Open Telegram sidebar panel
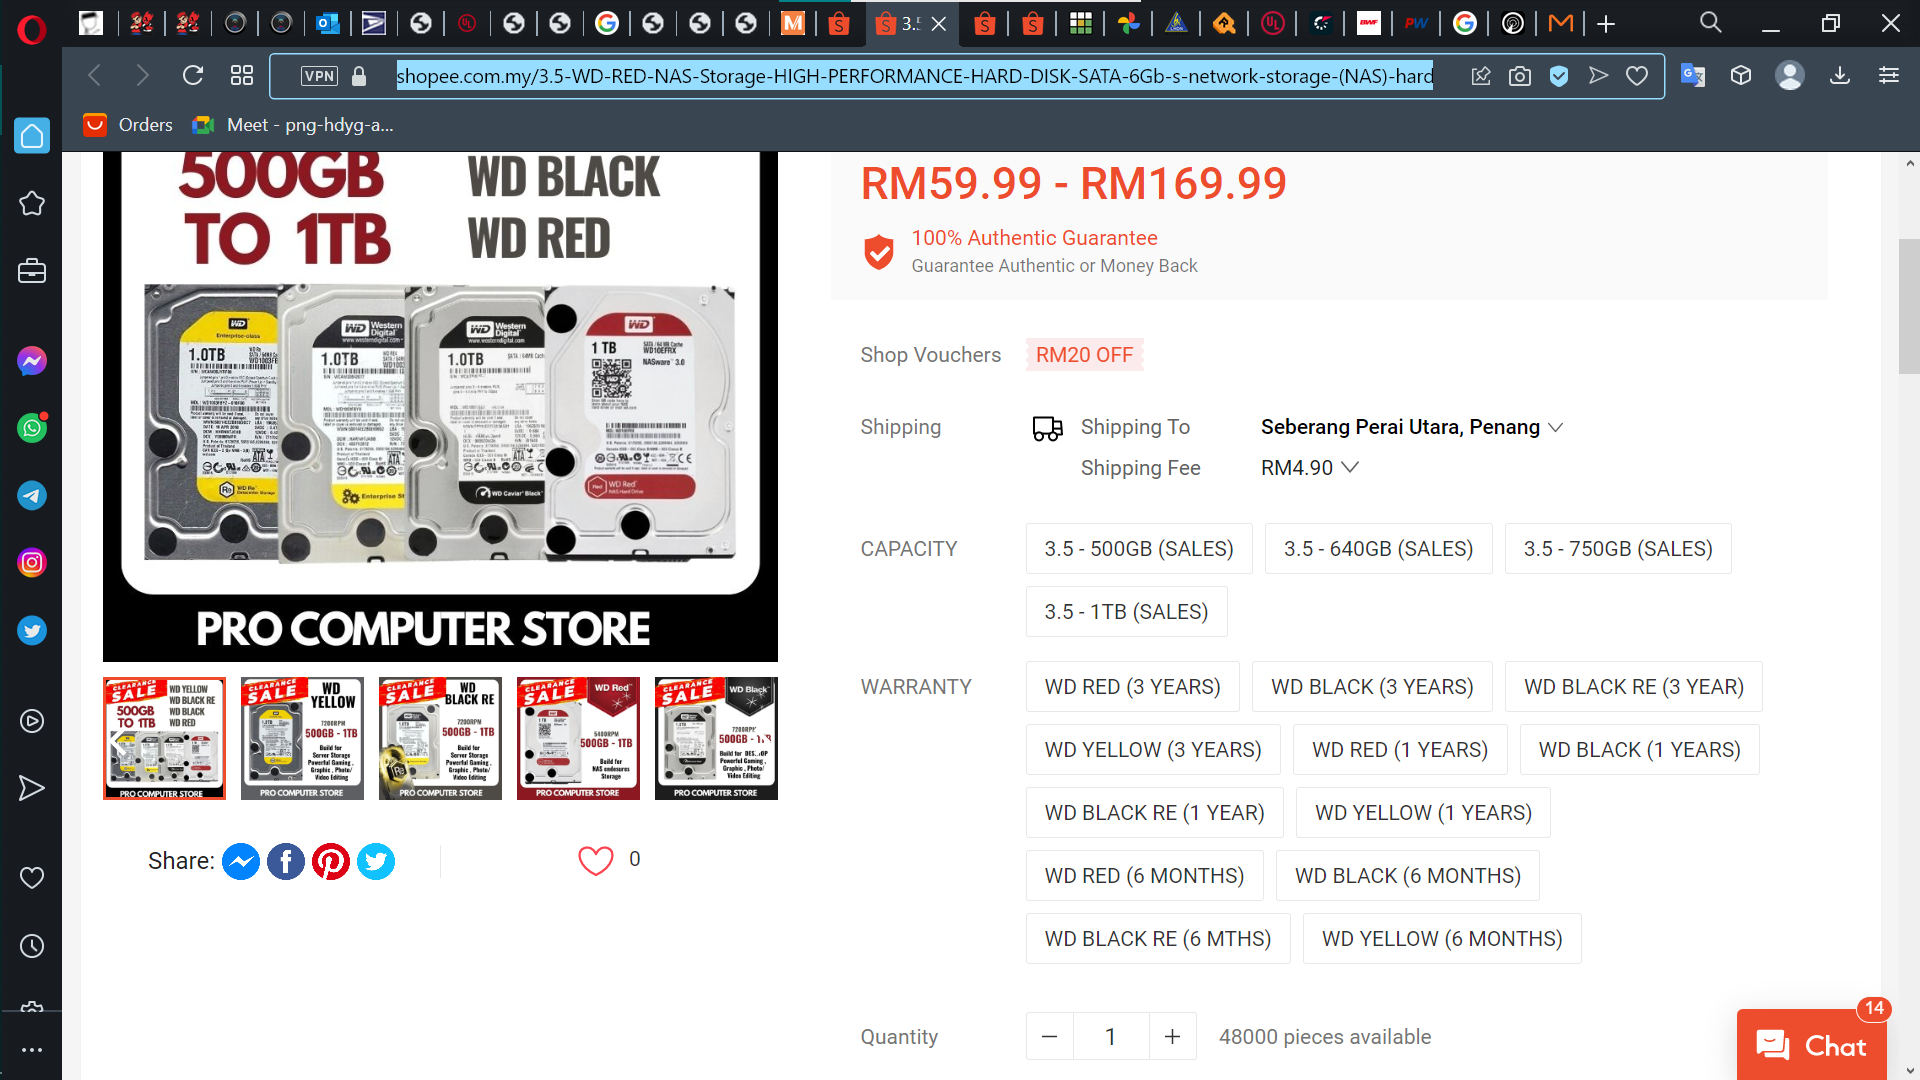This screenshot has width=1920, height=1080. 32,496
